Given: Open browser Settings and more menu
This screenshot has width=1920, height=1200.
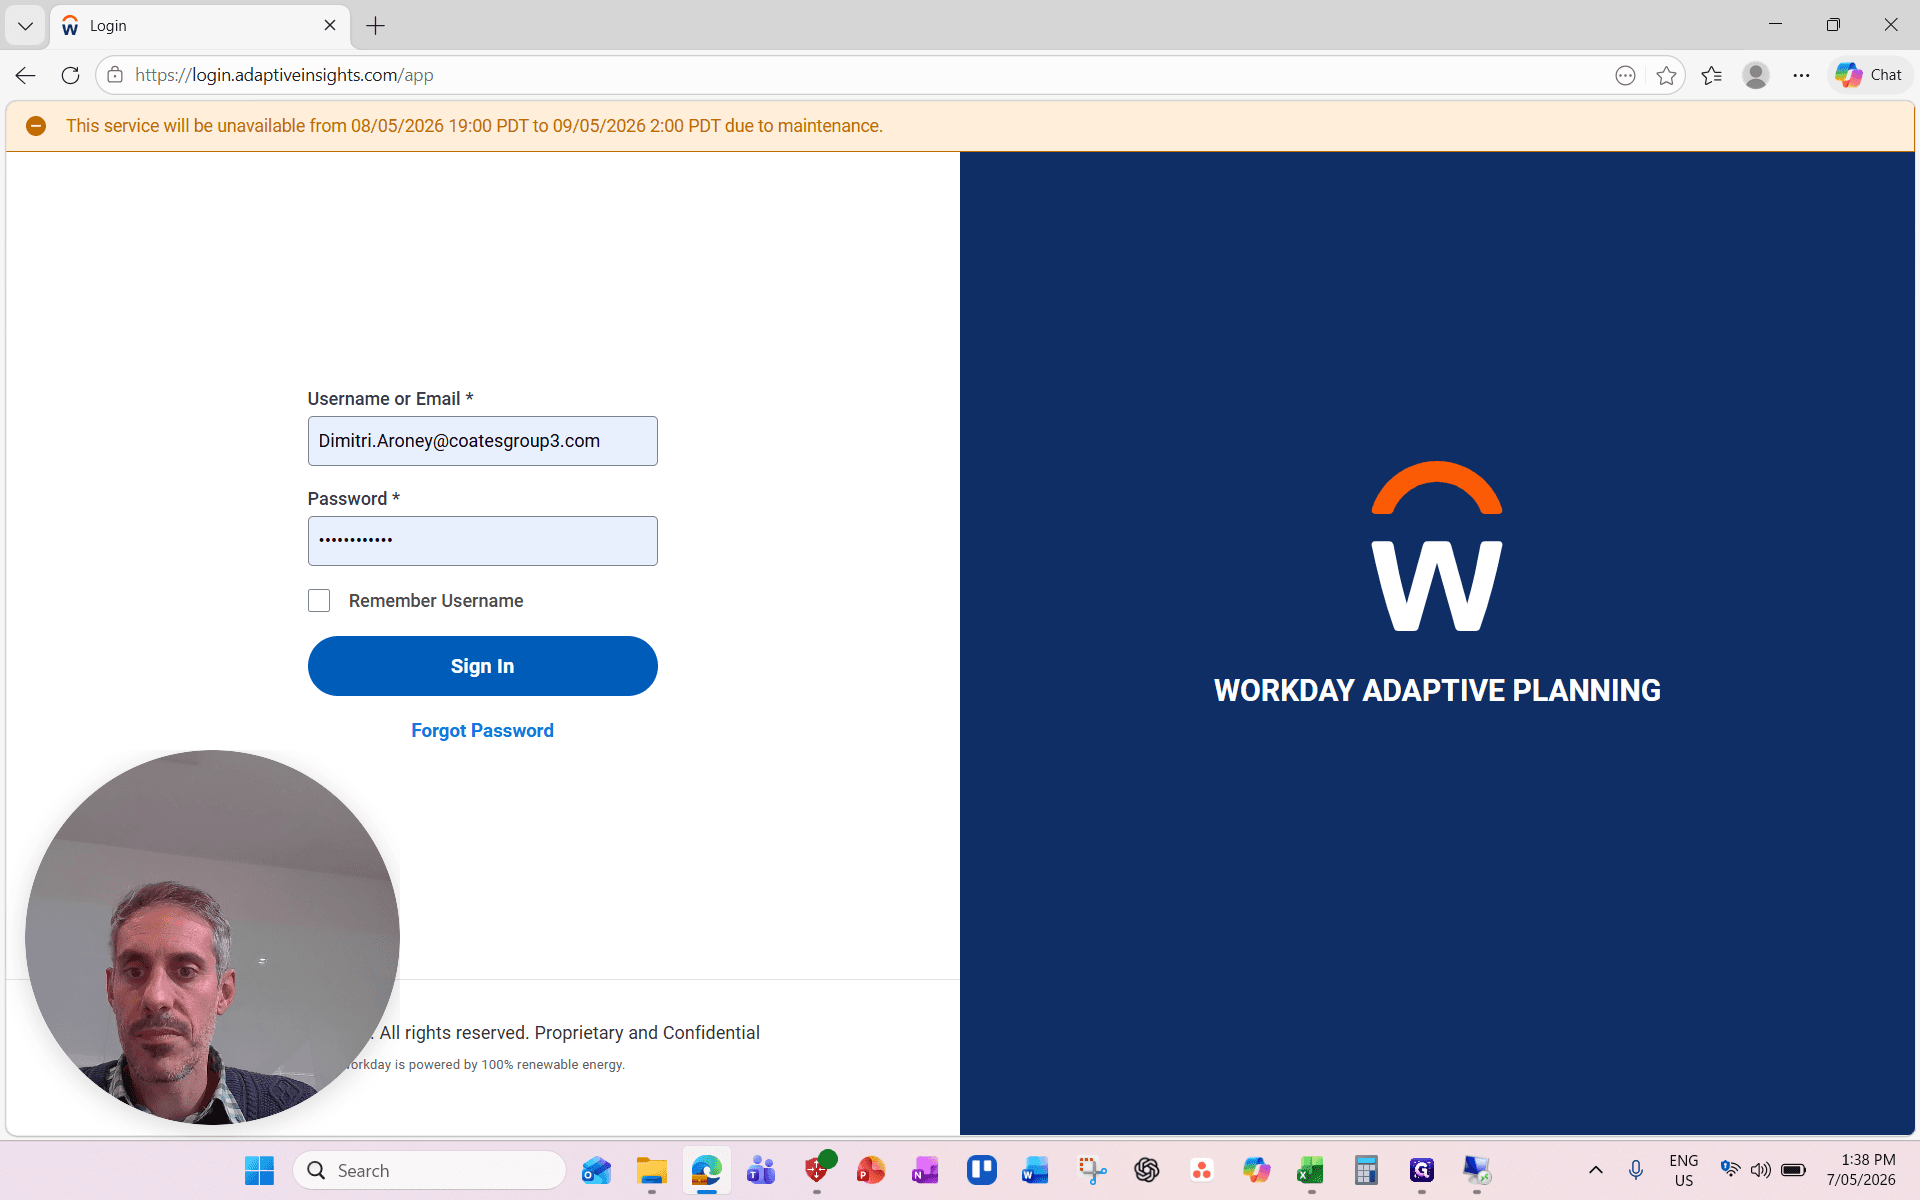Looking at the screenshot, I should point(1801,75).
